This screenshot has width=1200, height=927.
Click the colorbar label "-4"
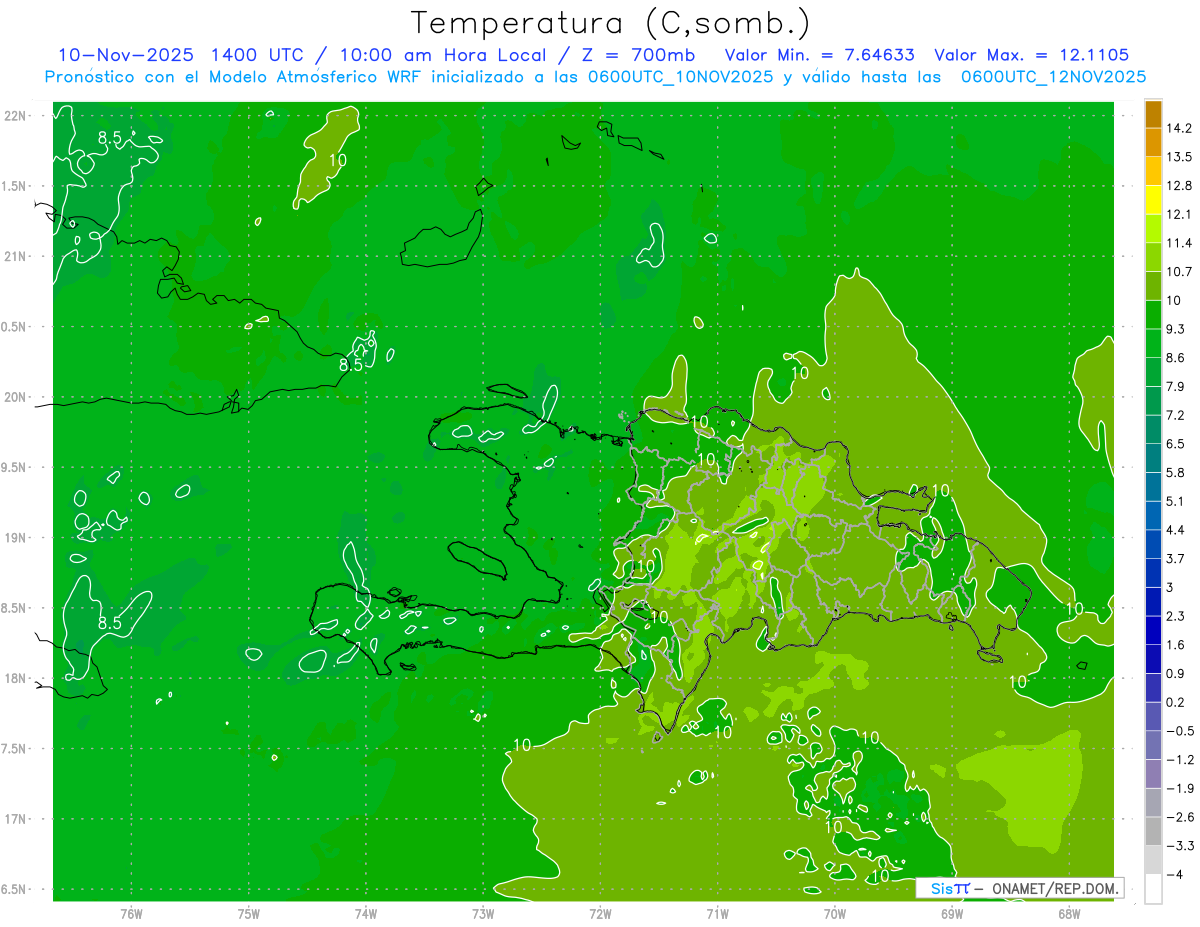pos(1176,874)
